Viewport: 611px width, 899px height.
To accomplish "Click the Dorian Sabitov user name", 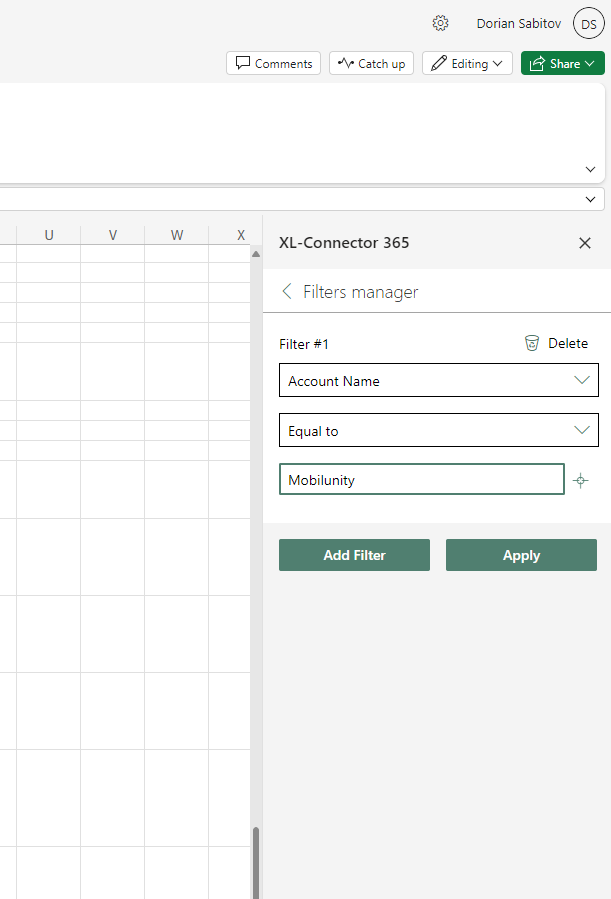I will [519, 24].
